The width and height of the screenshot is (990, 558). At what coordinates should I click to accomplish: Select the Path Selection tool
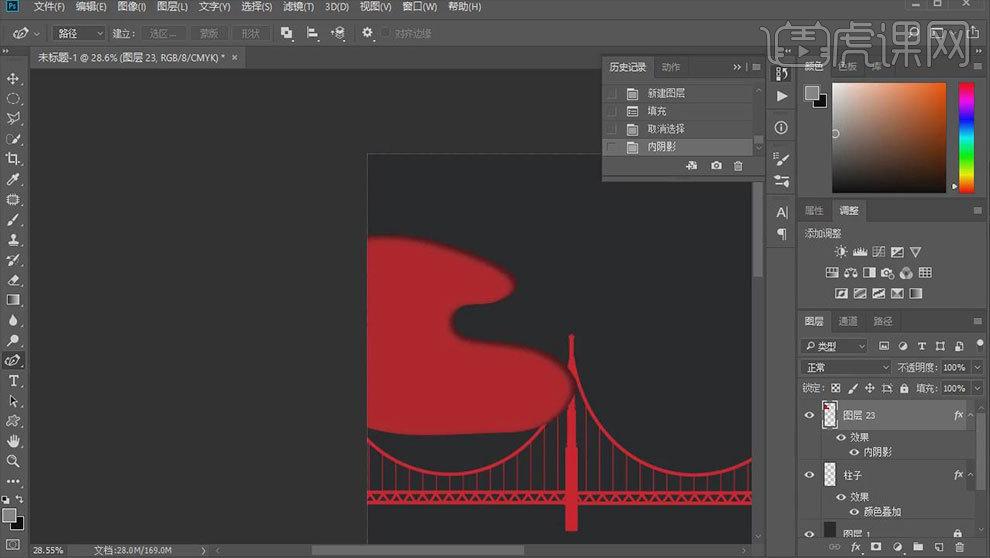click(13, 401)
